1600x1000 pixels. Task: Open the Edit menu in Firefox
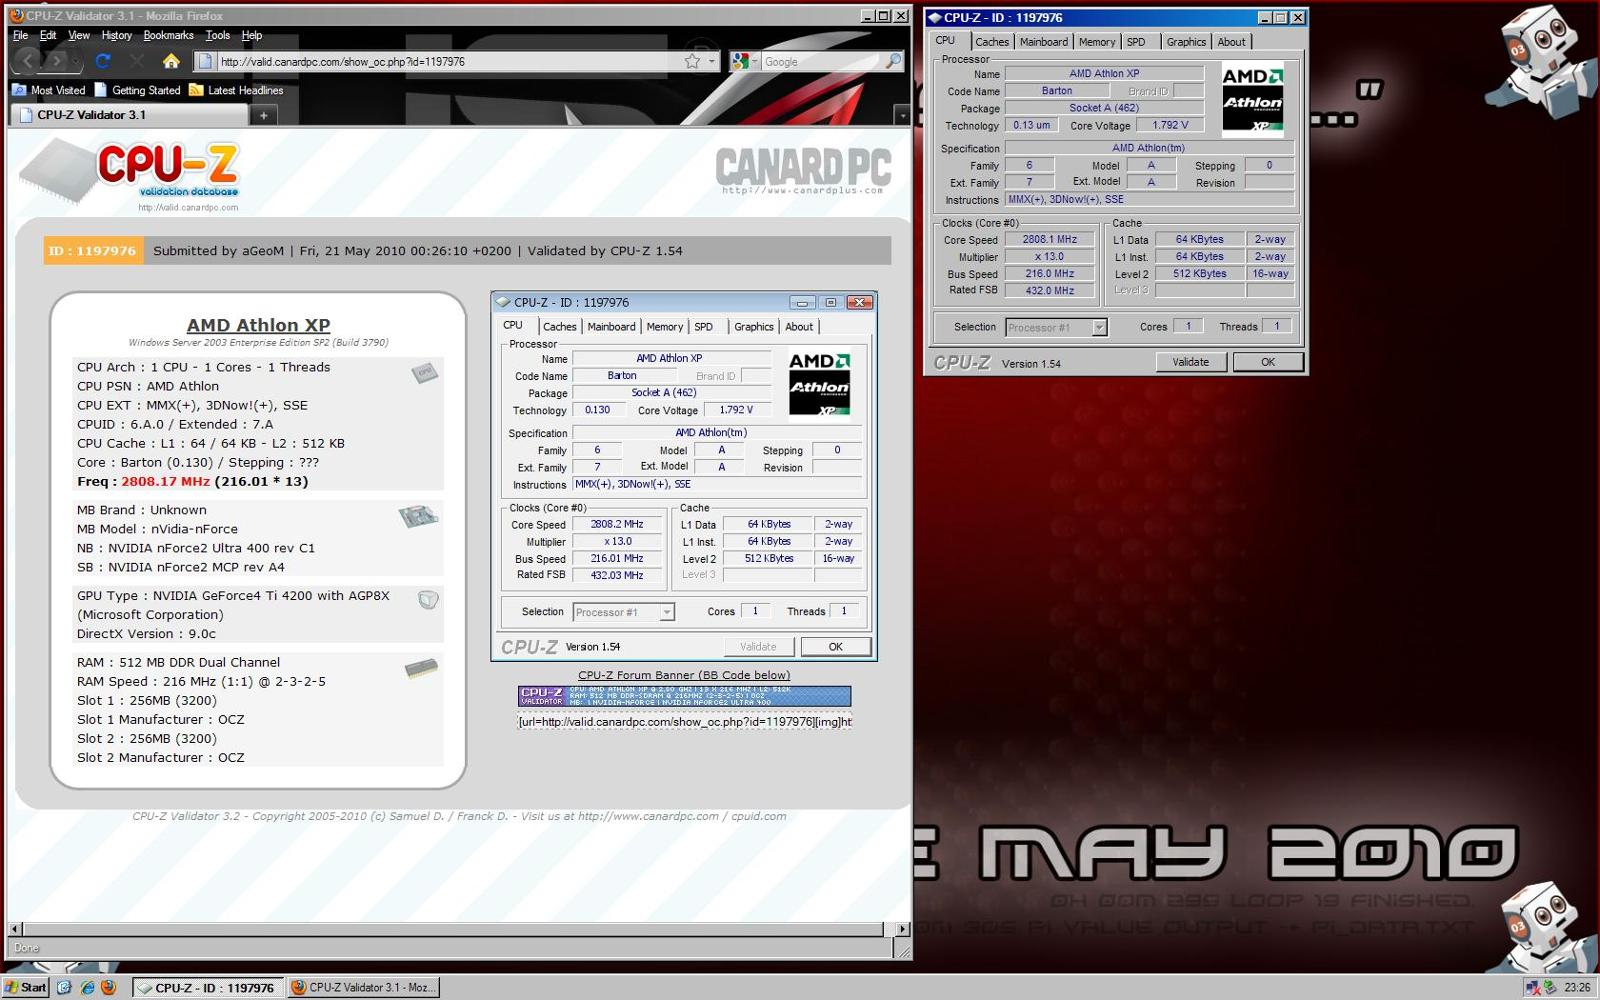(x=48, y=35)
